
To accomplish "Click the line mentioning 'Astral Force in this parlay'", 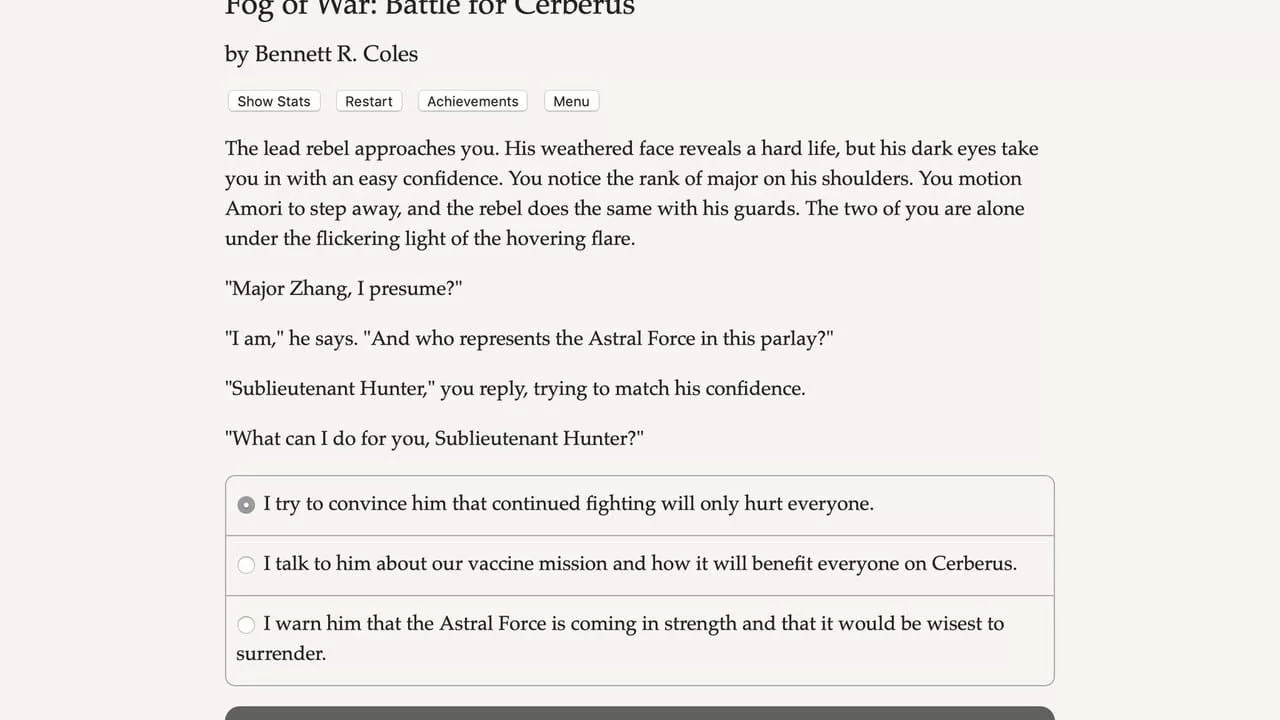I will click(529, 339).
